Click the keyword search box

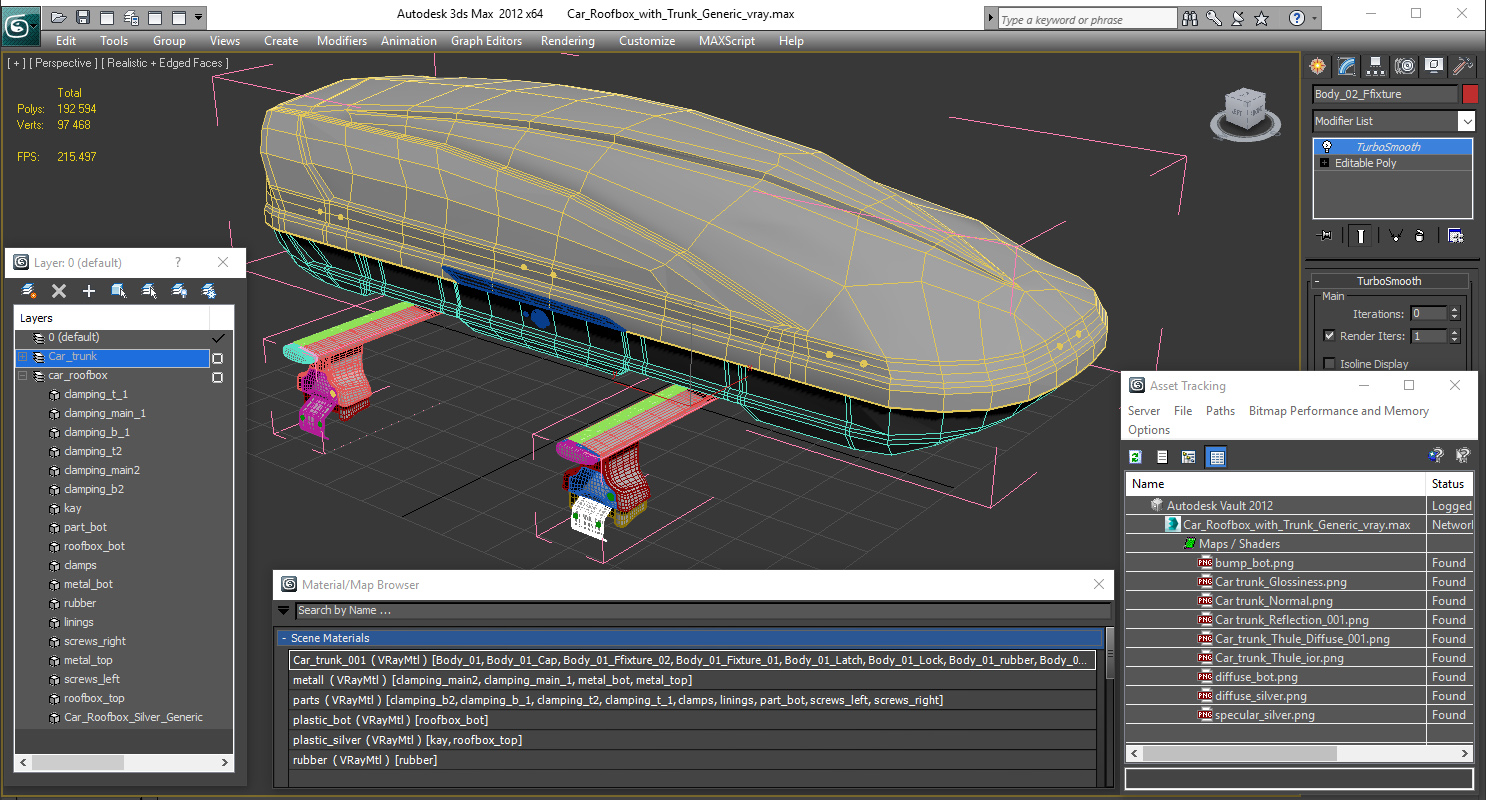pos(1086,18)
